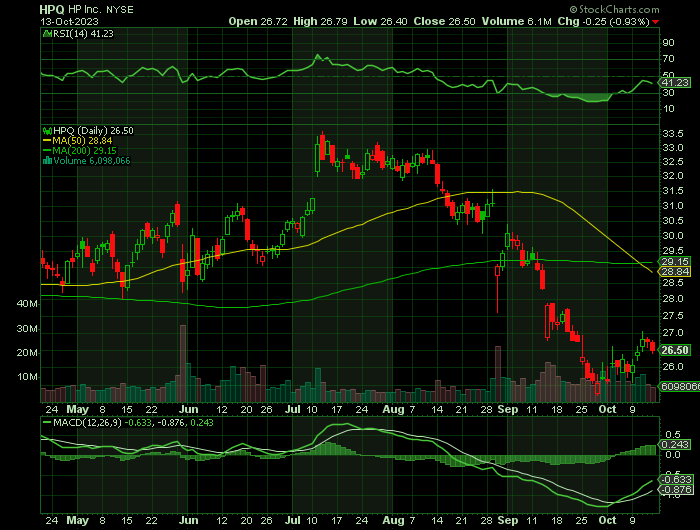Click the tall volume spike bar near June
Screen dimensions: 700x530
[x=183, y=363]
